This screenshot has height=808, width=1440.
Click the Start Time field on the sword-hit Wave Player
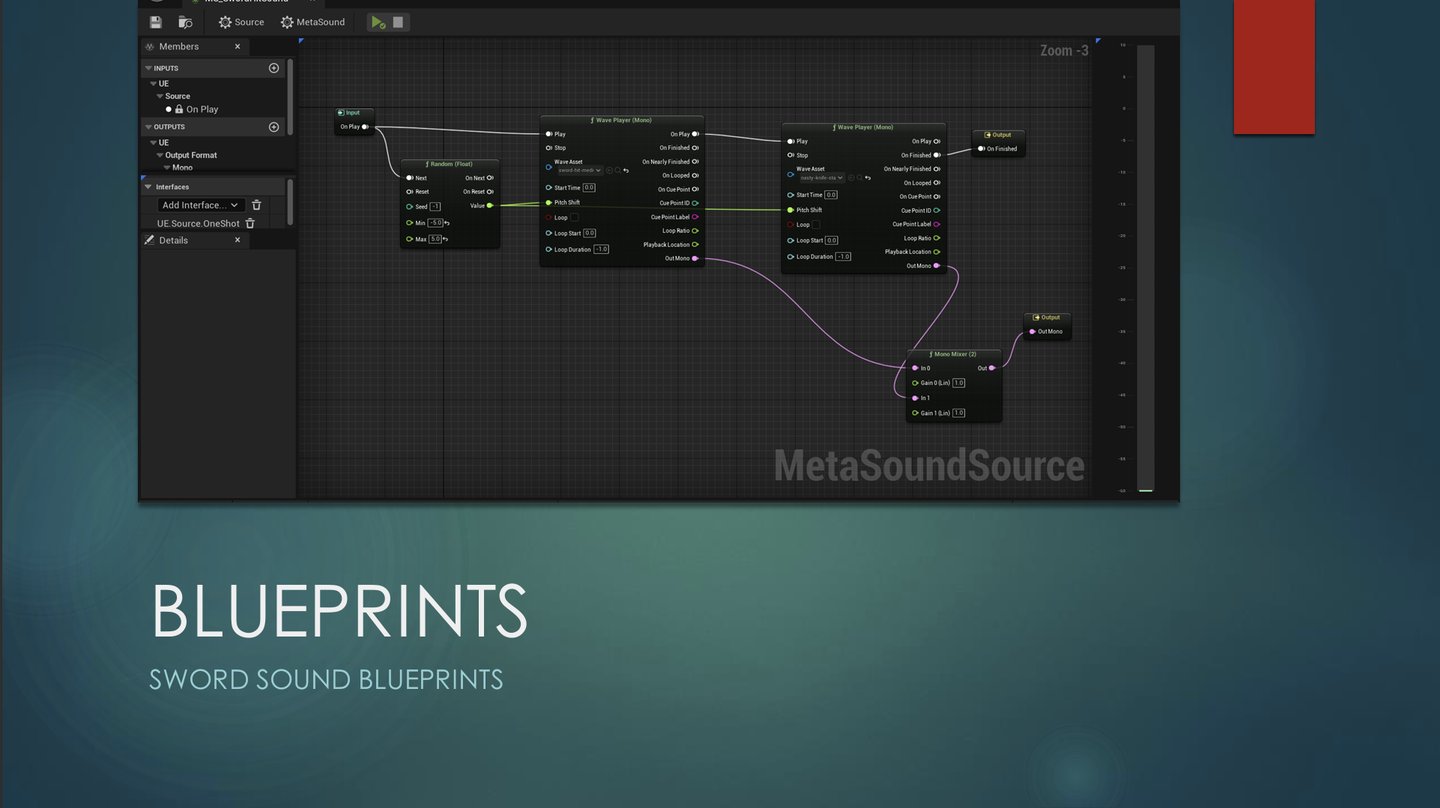[589, 187]
